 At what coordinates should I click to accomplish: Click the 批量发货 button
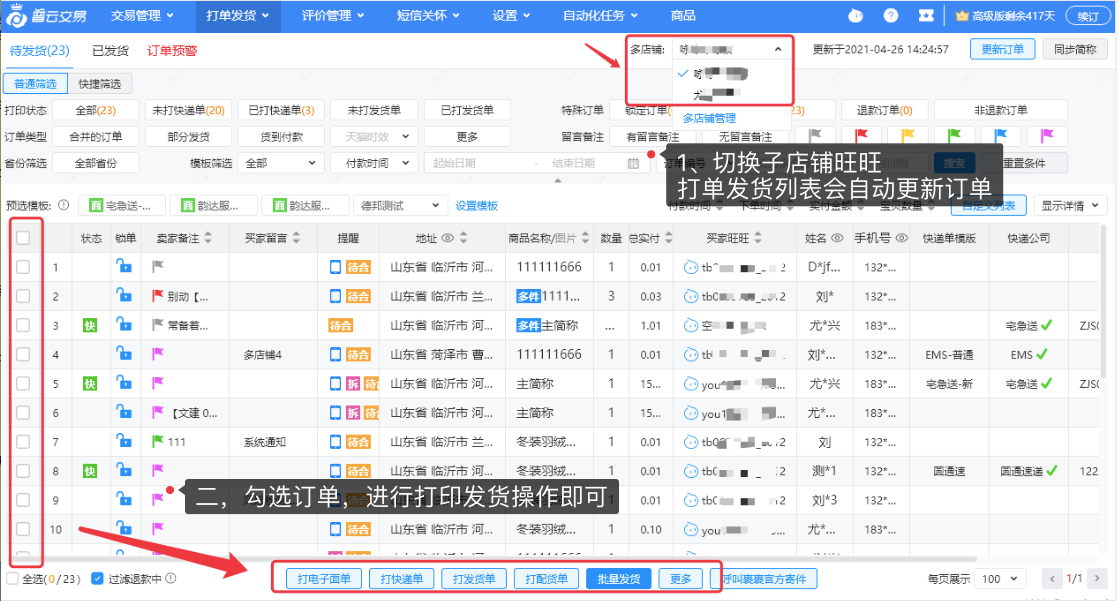tap(619, 579)
